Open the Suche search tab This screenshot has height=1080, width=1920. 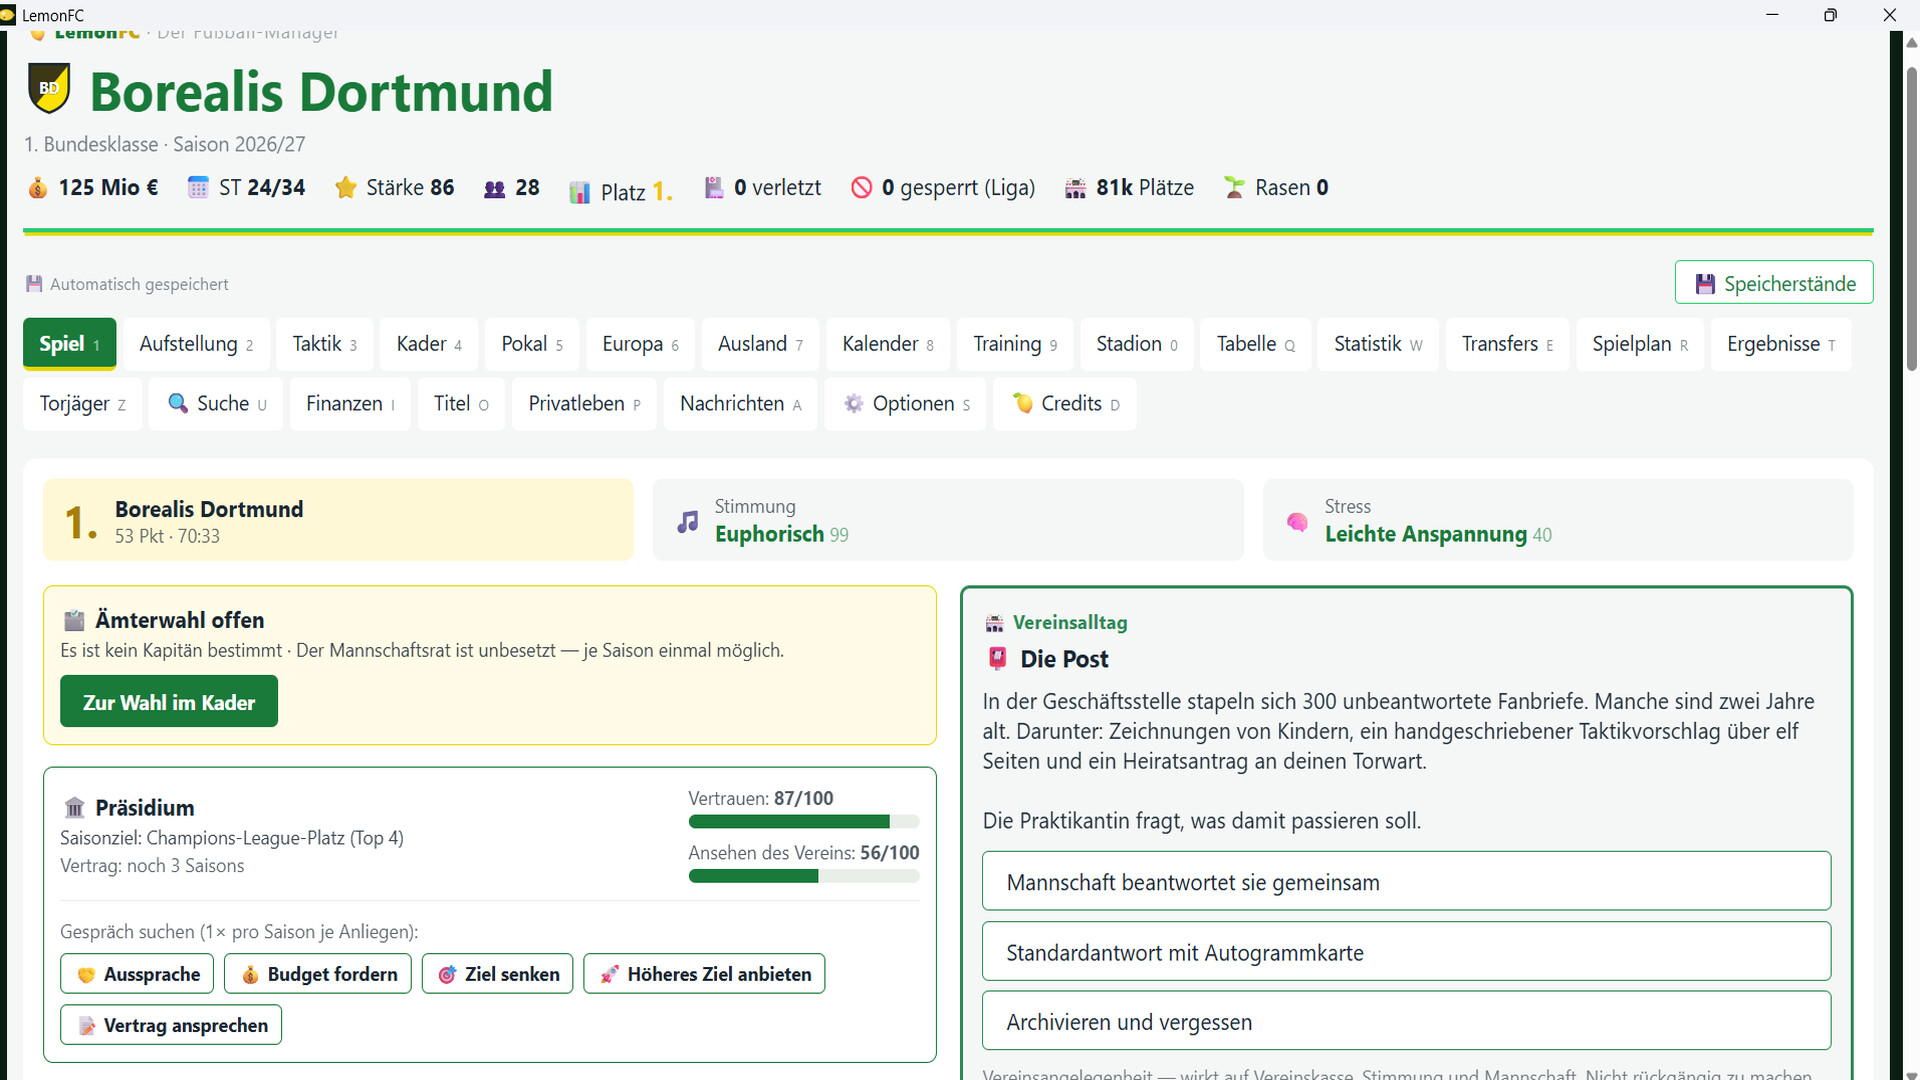tap(216, 404)
